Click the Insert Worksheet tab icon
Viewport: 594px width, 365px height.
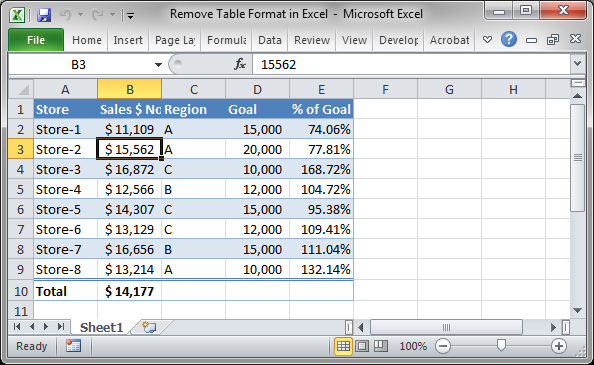click(x=149, y=327)
